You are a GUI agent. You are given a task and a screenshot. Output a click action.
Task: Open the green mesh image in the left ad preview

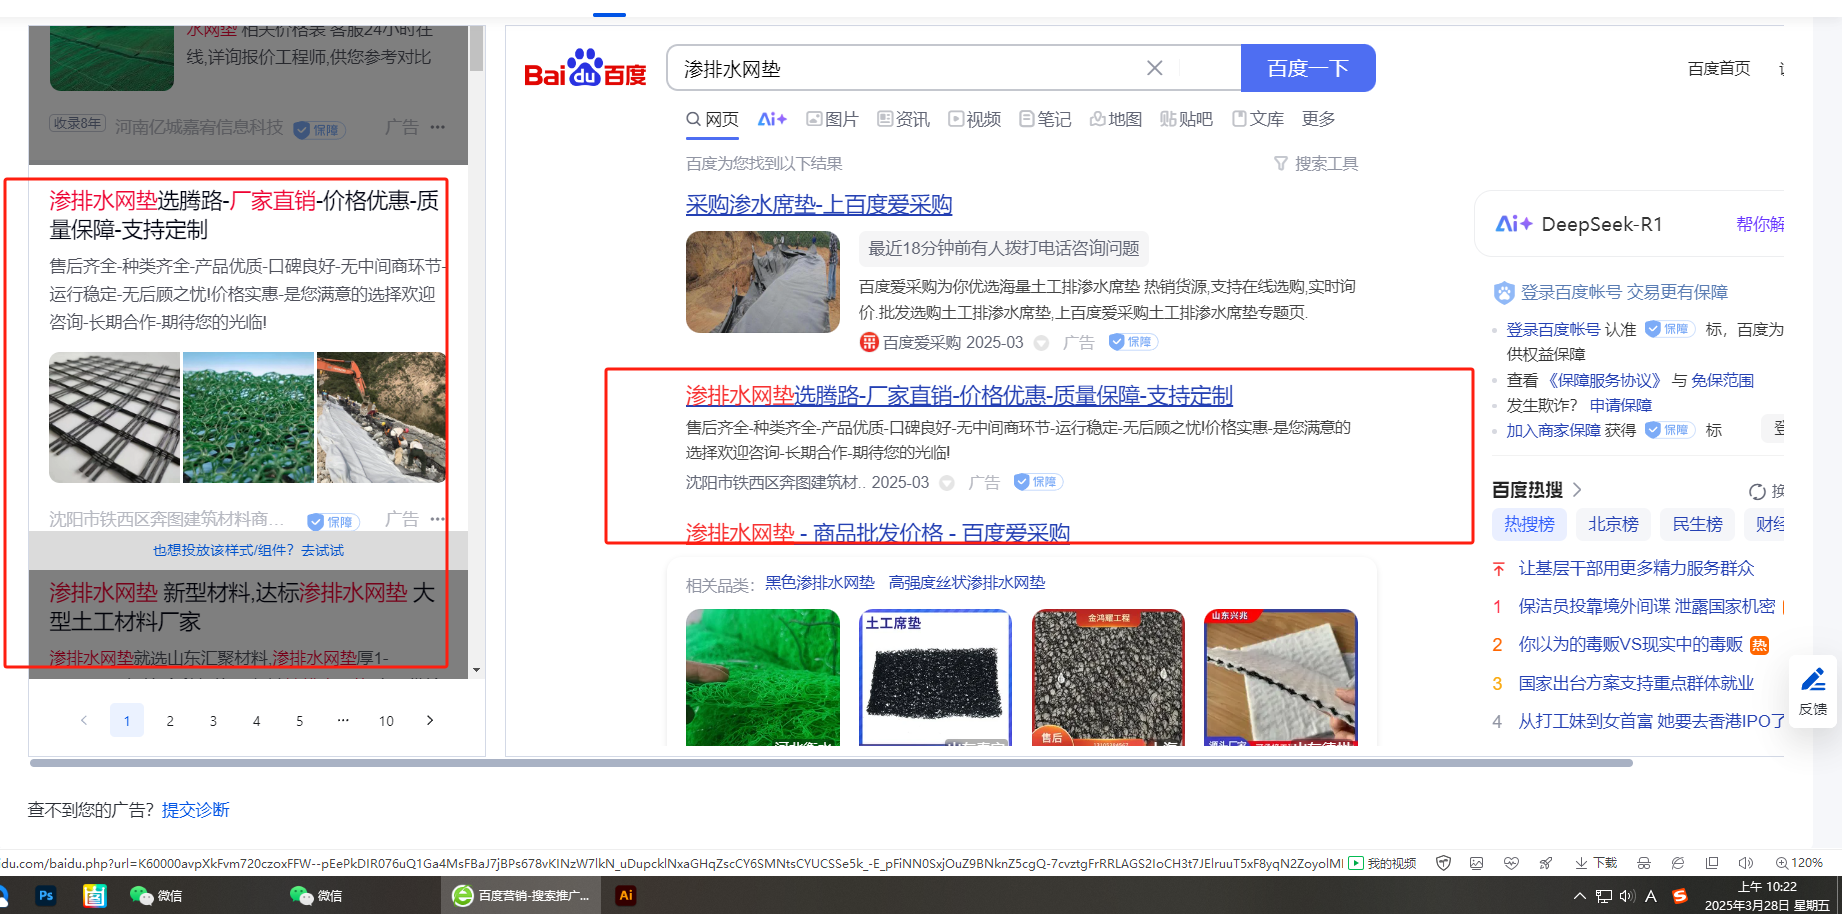coord(248,417)
